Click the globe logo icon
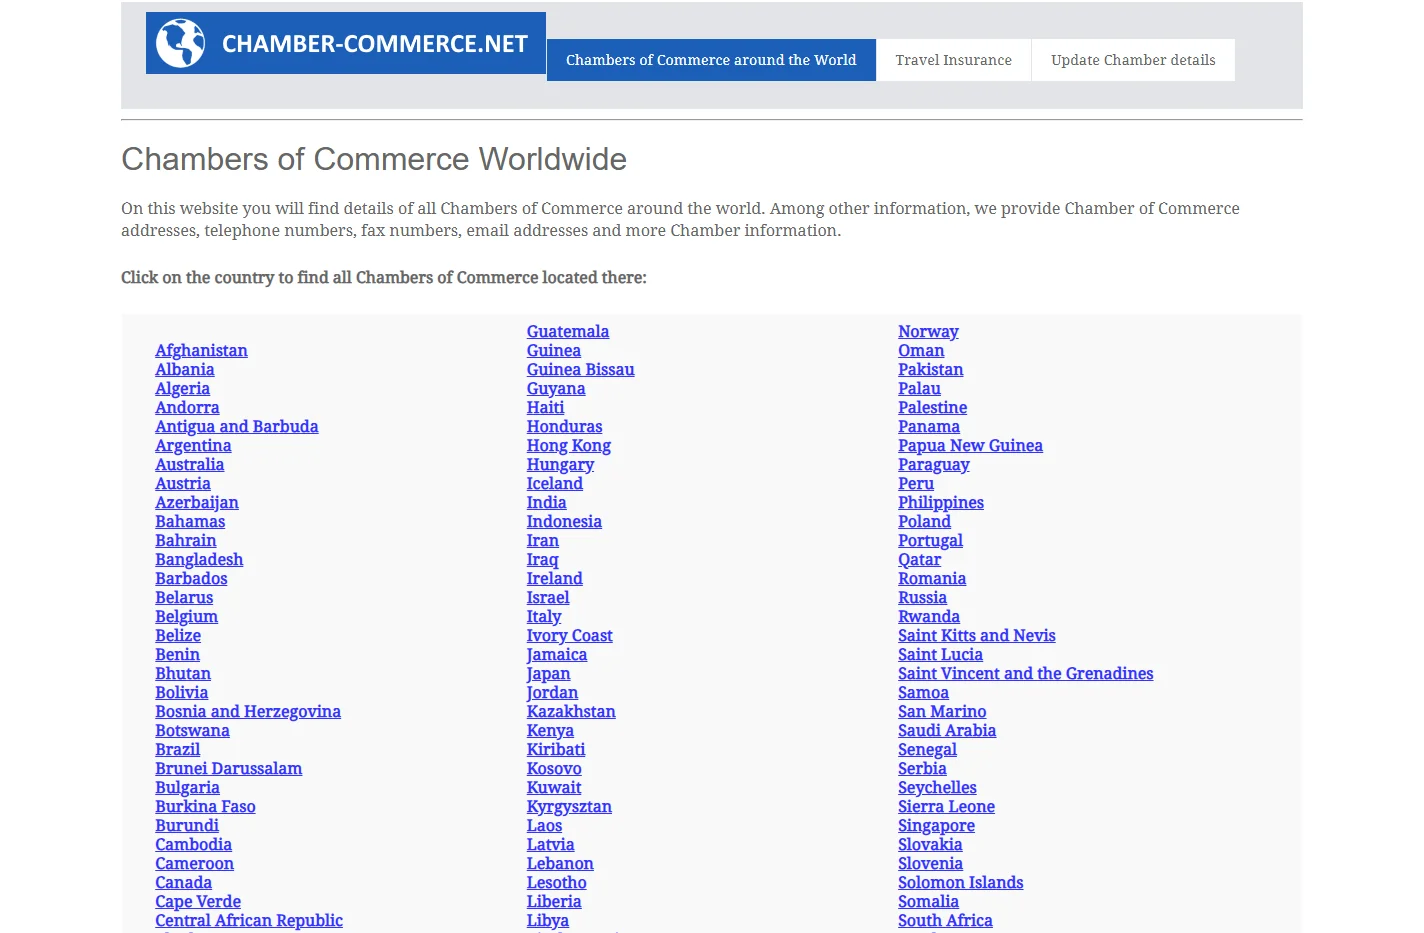Screen dimensions: 1424x933 pyautogui.click(x=181, y=43)
